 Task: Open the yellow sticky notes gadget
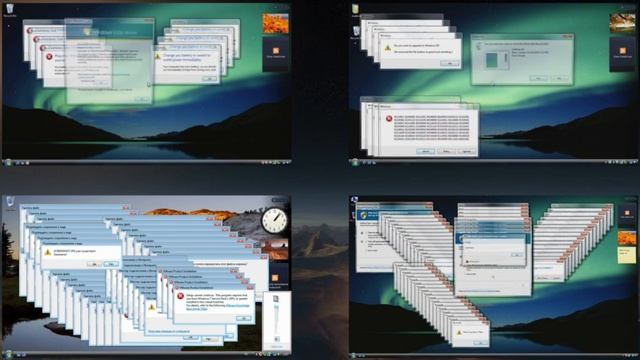point(627,255)
